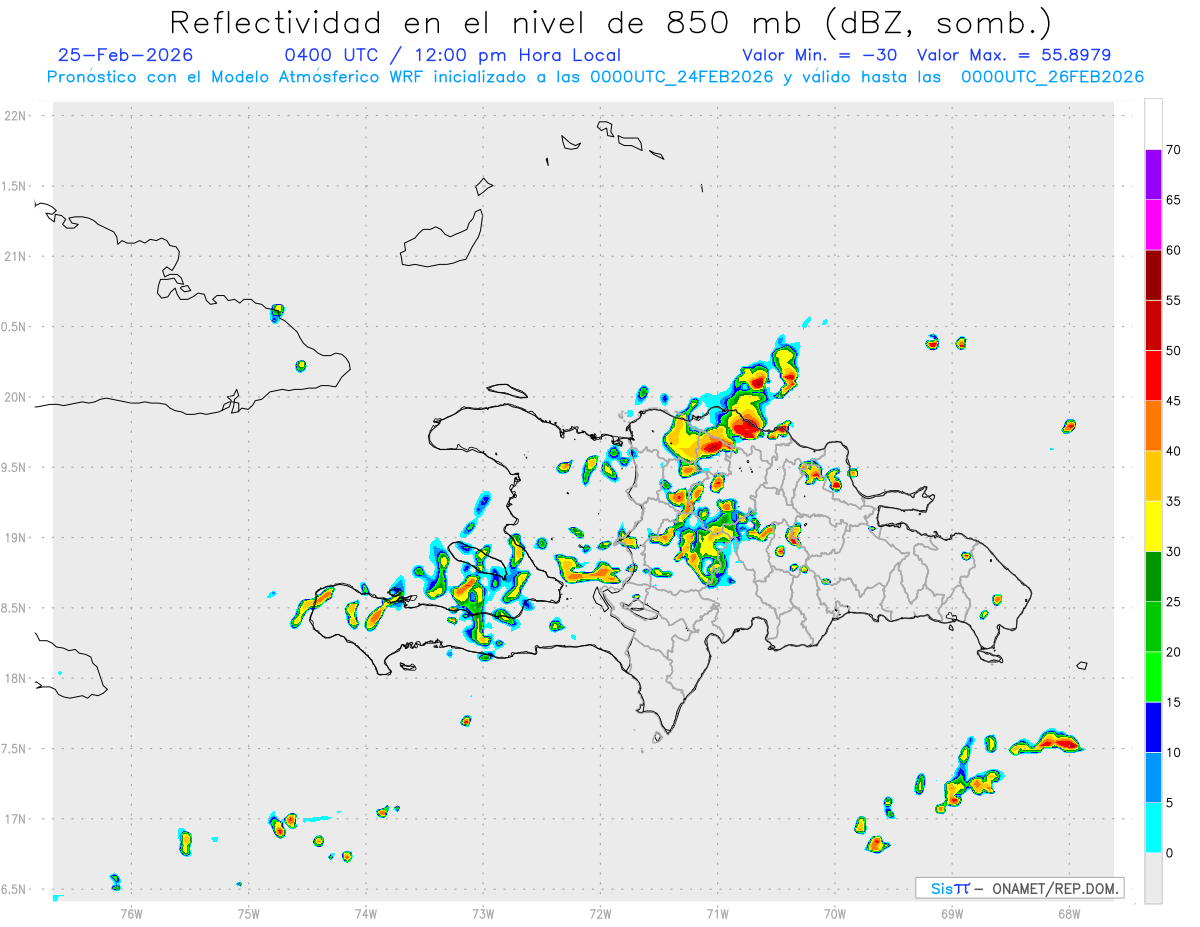Click the '50' colorbar label
Image resolution: width=1200 pixels, height=927 pixels.
1173,351
